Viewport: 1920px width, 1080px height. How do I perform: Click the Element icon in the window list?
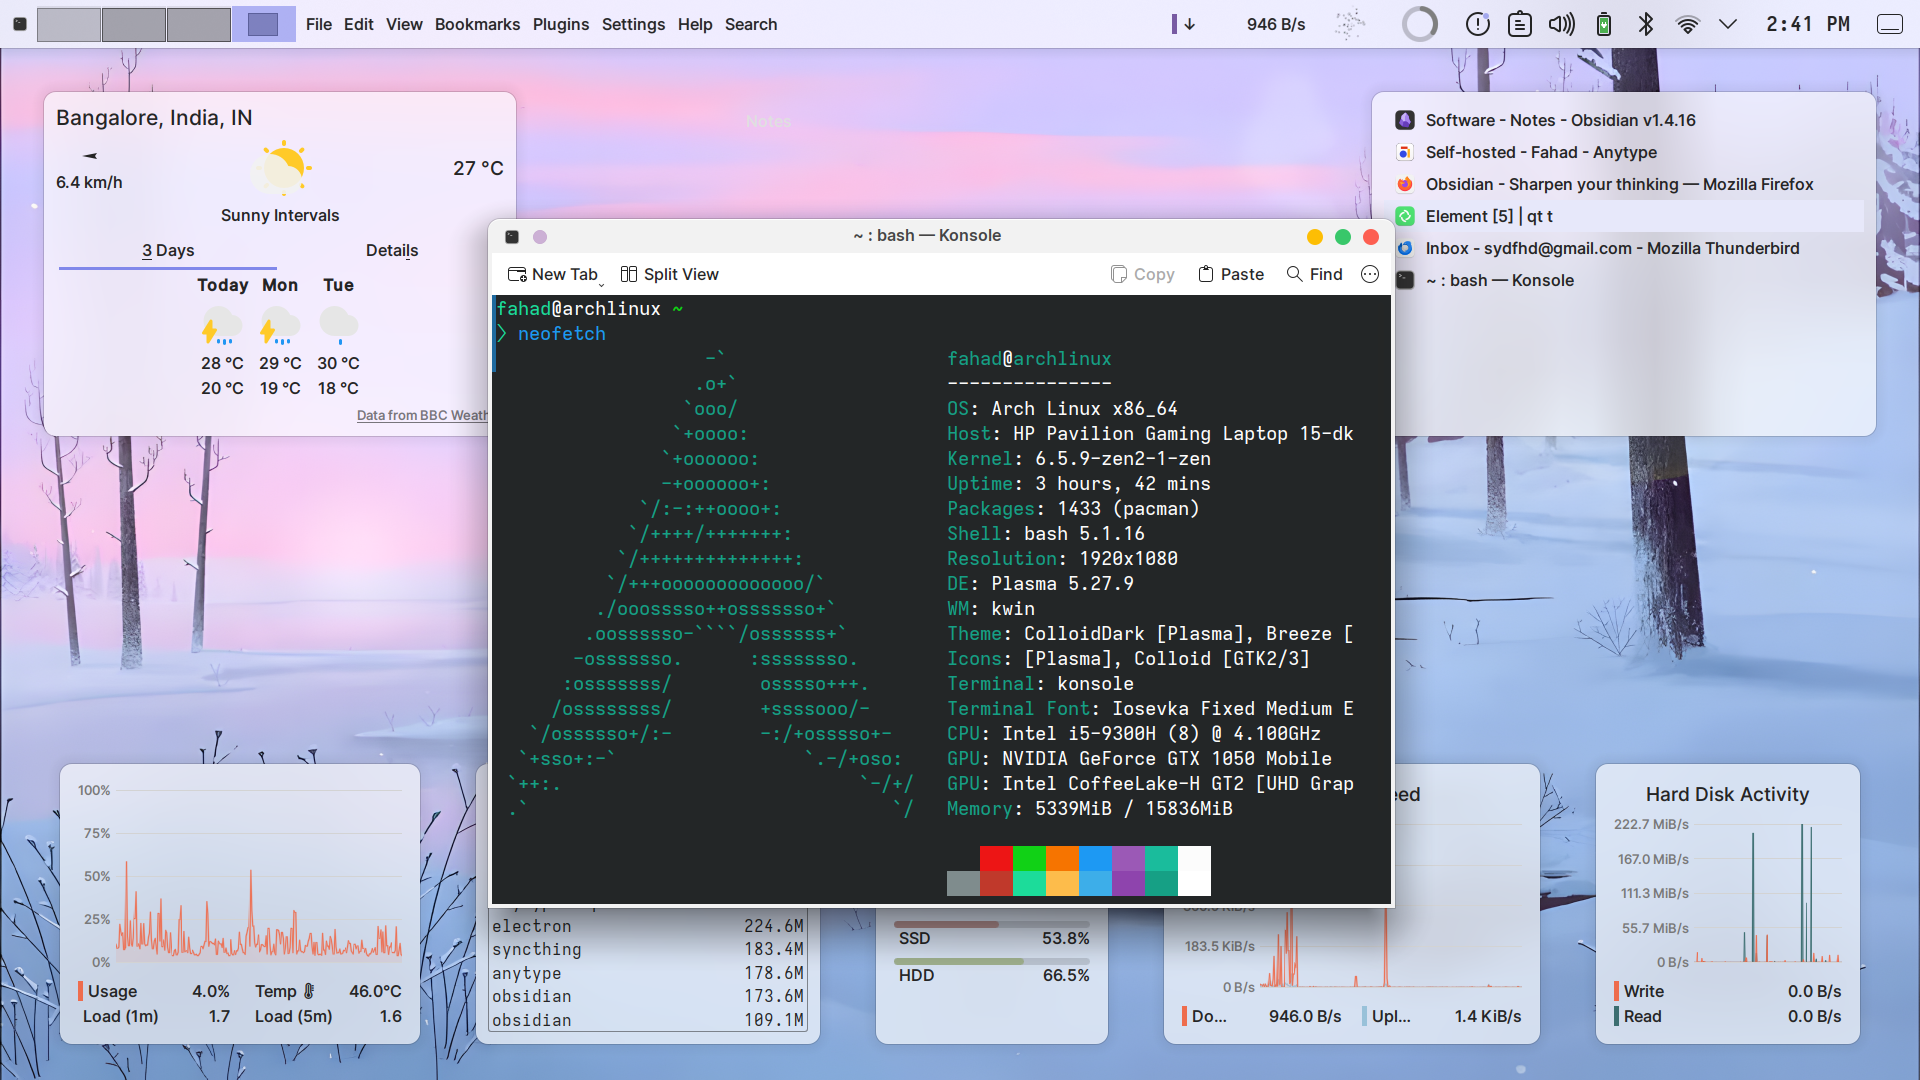point(1405,216)
